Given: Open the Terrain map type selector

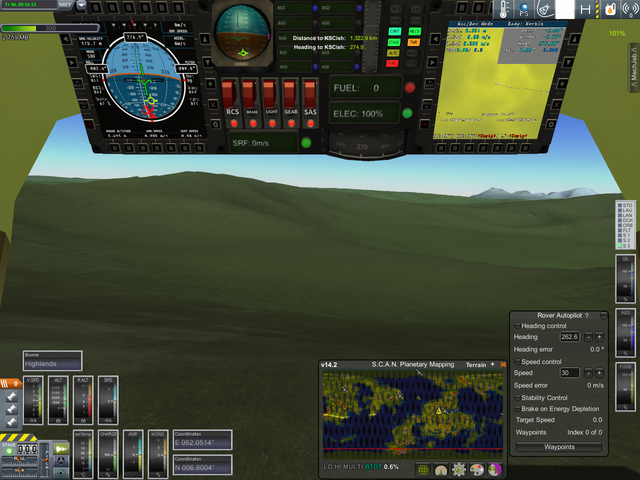Looking at the screenshot, I should click(476, 365).
